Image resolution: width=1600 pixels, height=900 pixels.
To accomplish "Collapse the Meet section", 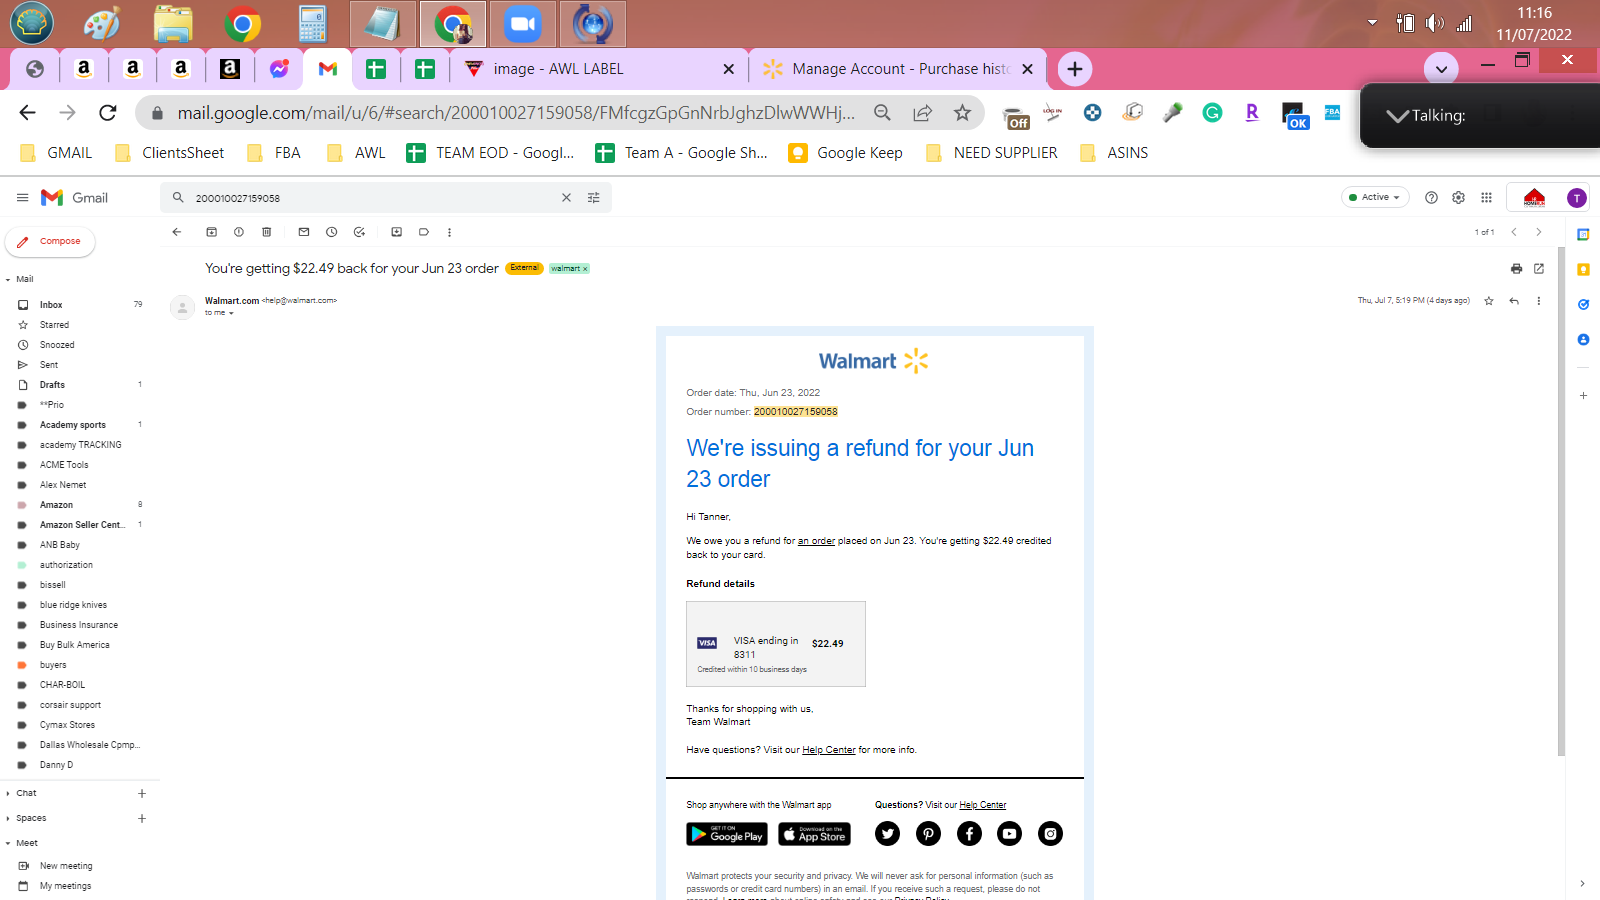I will (x=8, y=844).
